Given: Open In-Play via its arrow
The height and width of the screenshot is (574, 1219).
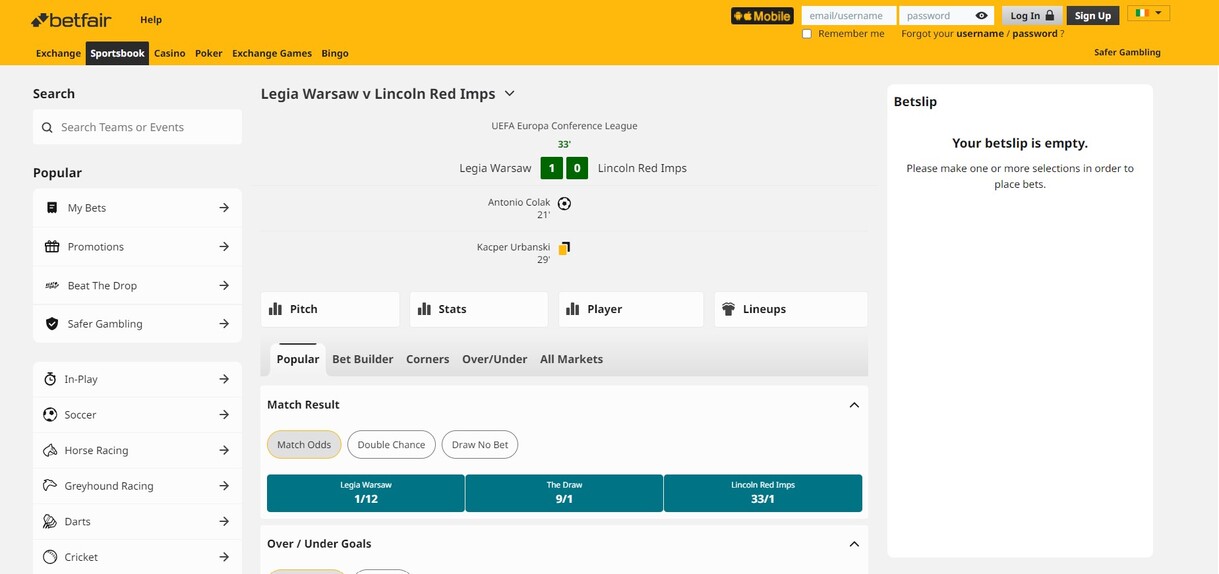Looking at the screenshot, I should [x=224, y=379].
